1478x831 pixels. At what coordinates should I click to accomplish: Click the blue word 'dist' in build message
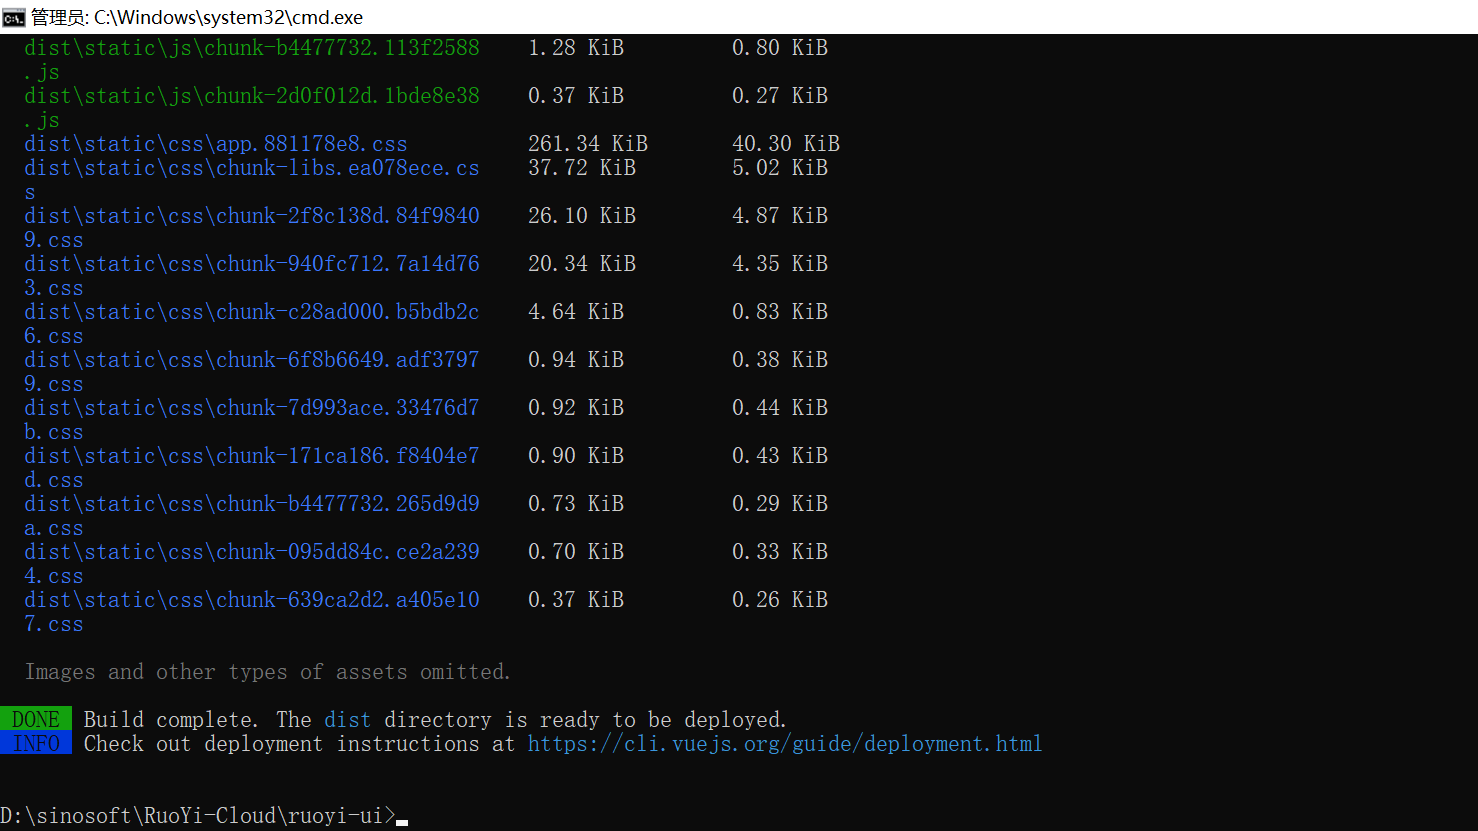(x=348, y=720)
